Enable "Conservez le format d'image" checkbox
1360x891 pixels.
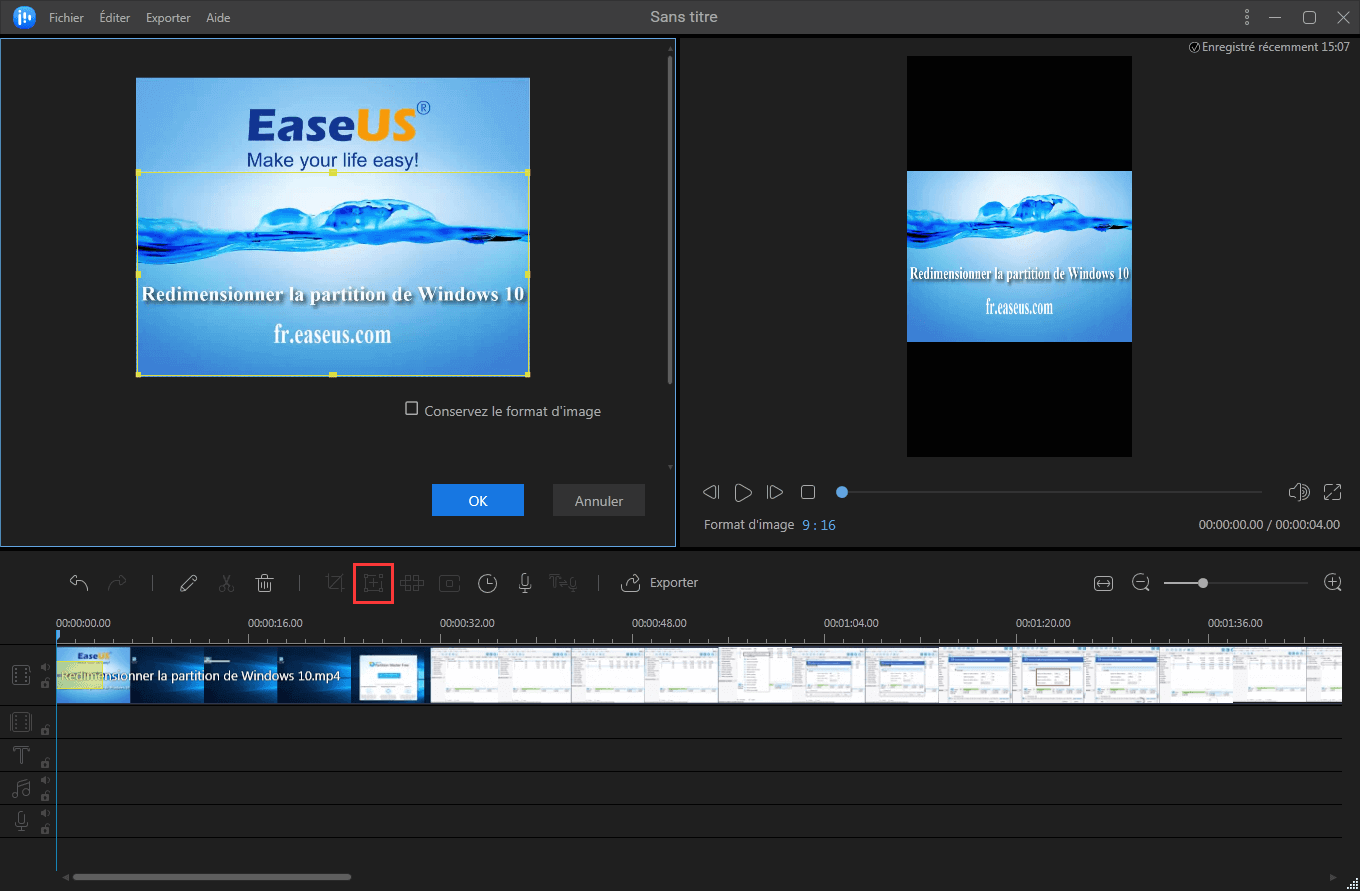pyautogui.click(x=411, y=409)
